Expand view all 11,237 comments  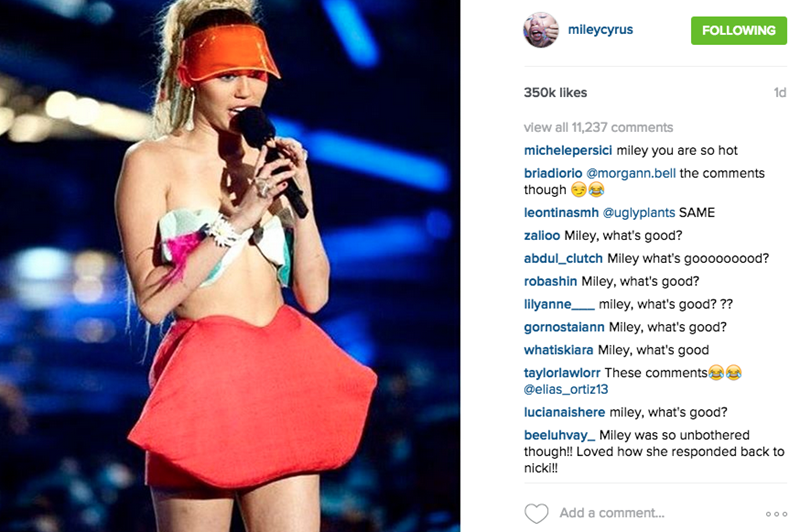pyautogui.click(x=598, y=127)
